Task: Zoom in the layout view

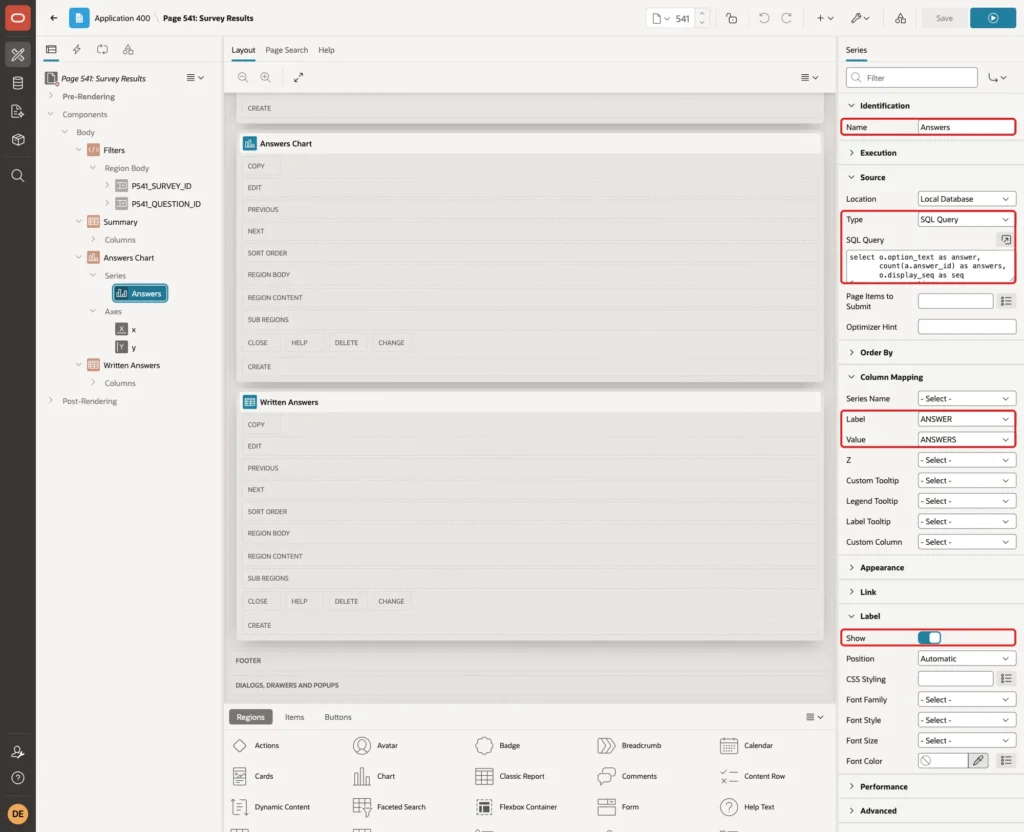Action: tap(266, 78)
